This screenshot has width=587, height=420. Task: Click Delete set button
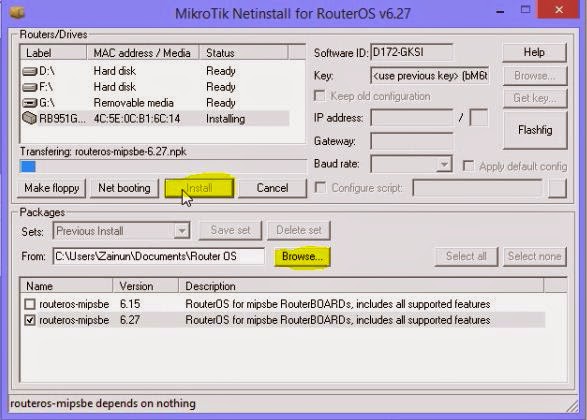click(299, 230)
